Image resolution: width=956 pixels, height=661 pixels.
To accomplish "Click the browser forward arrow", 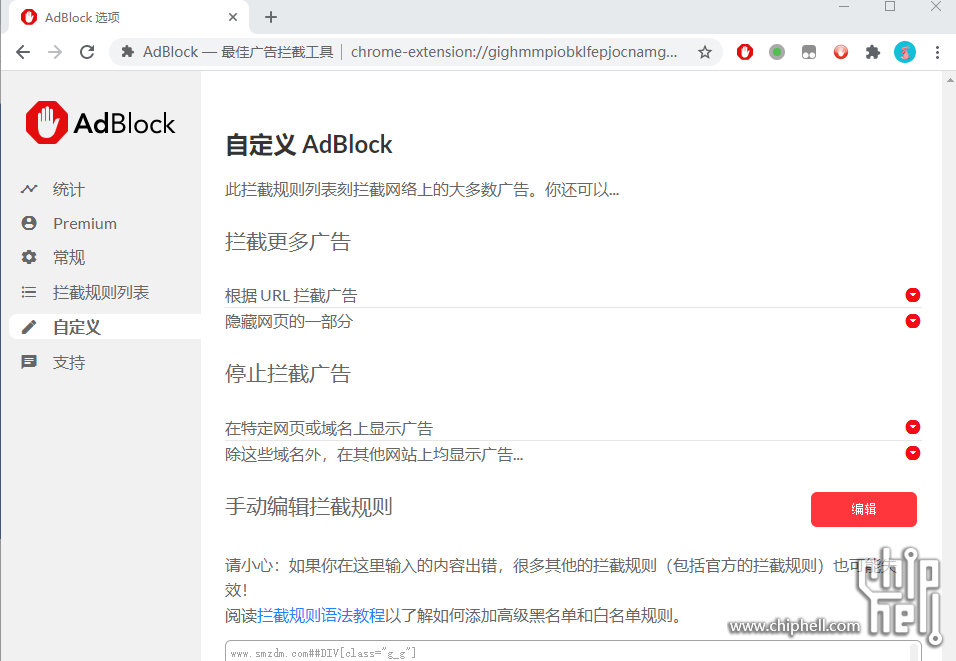I will [55, 52].
